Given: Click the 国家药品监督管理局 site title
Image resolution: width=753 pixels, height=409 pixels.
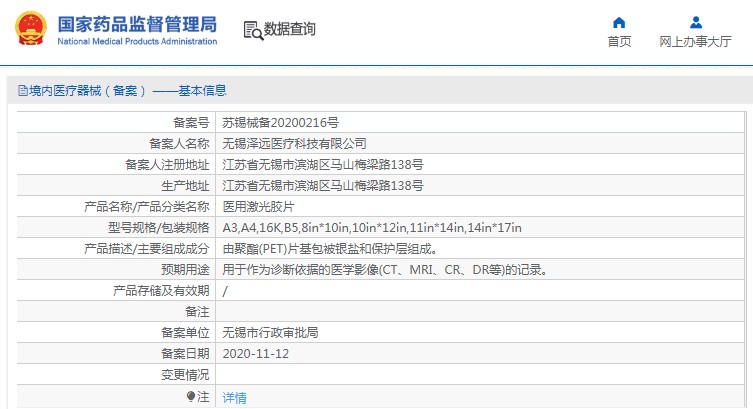Looking at the screenshot, I should tap(137, 24).
